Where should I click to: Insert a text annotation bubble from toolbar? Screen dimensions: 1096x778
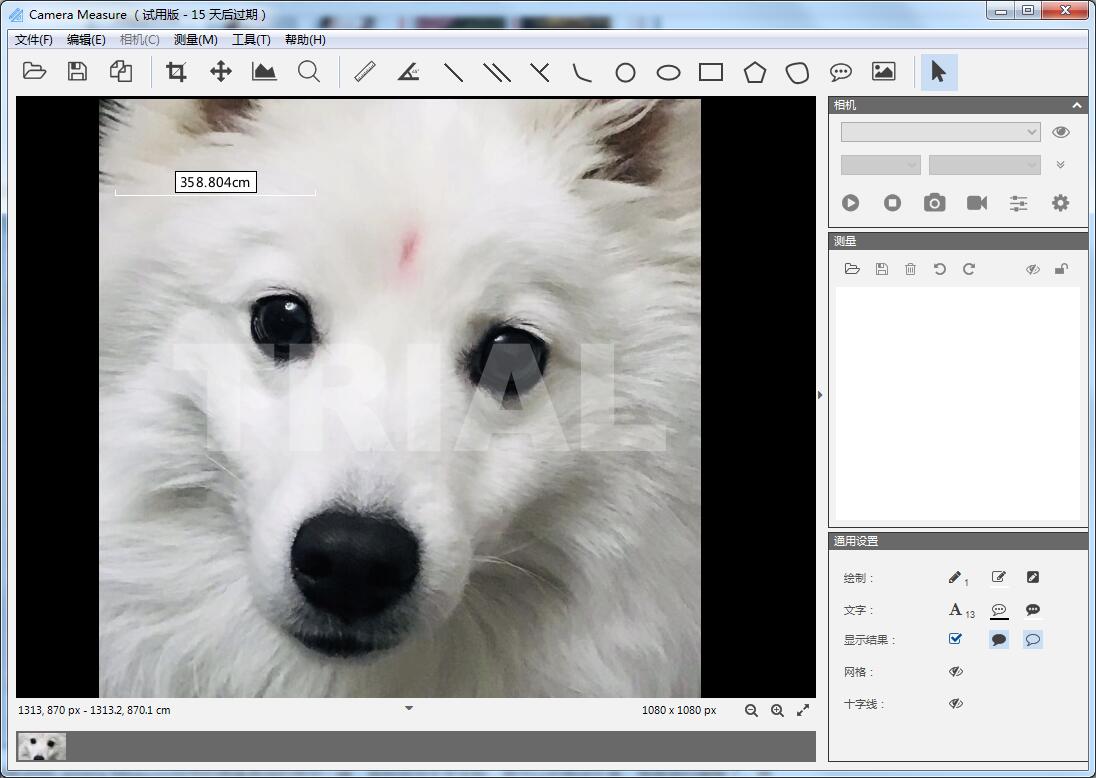[841, 72]
